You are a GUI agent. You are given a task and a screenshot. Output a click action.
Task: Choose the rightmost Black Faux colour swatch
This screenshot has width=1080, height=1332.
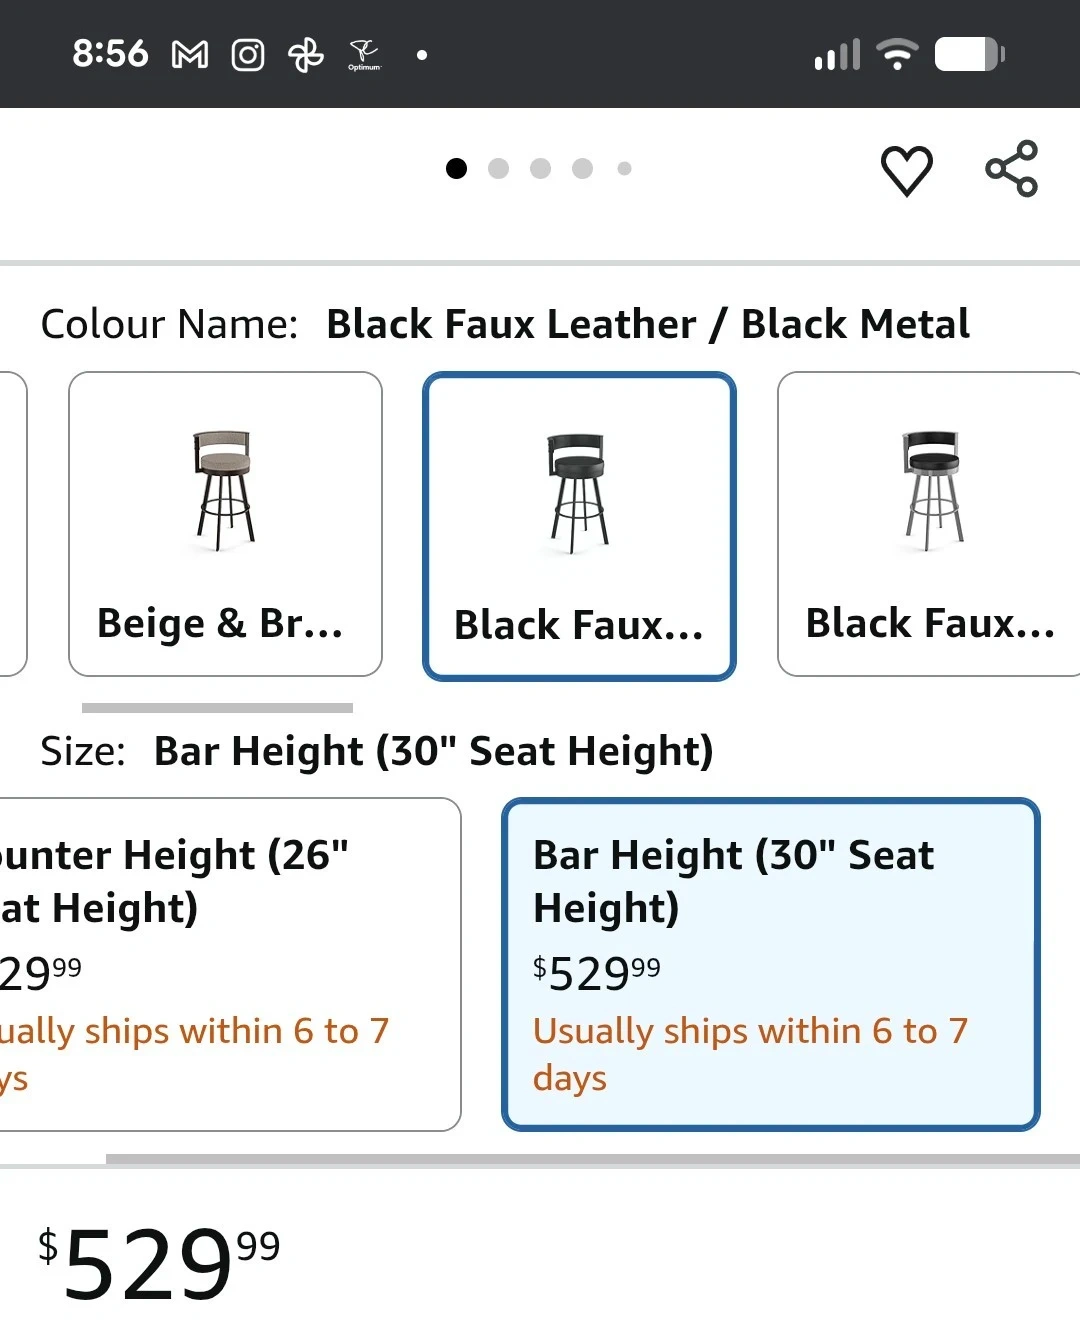coord(930,524)
